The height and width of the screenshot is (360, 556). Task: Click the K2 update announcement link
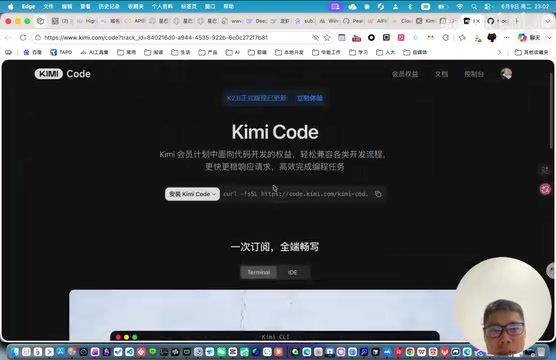point(257,98)
